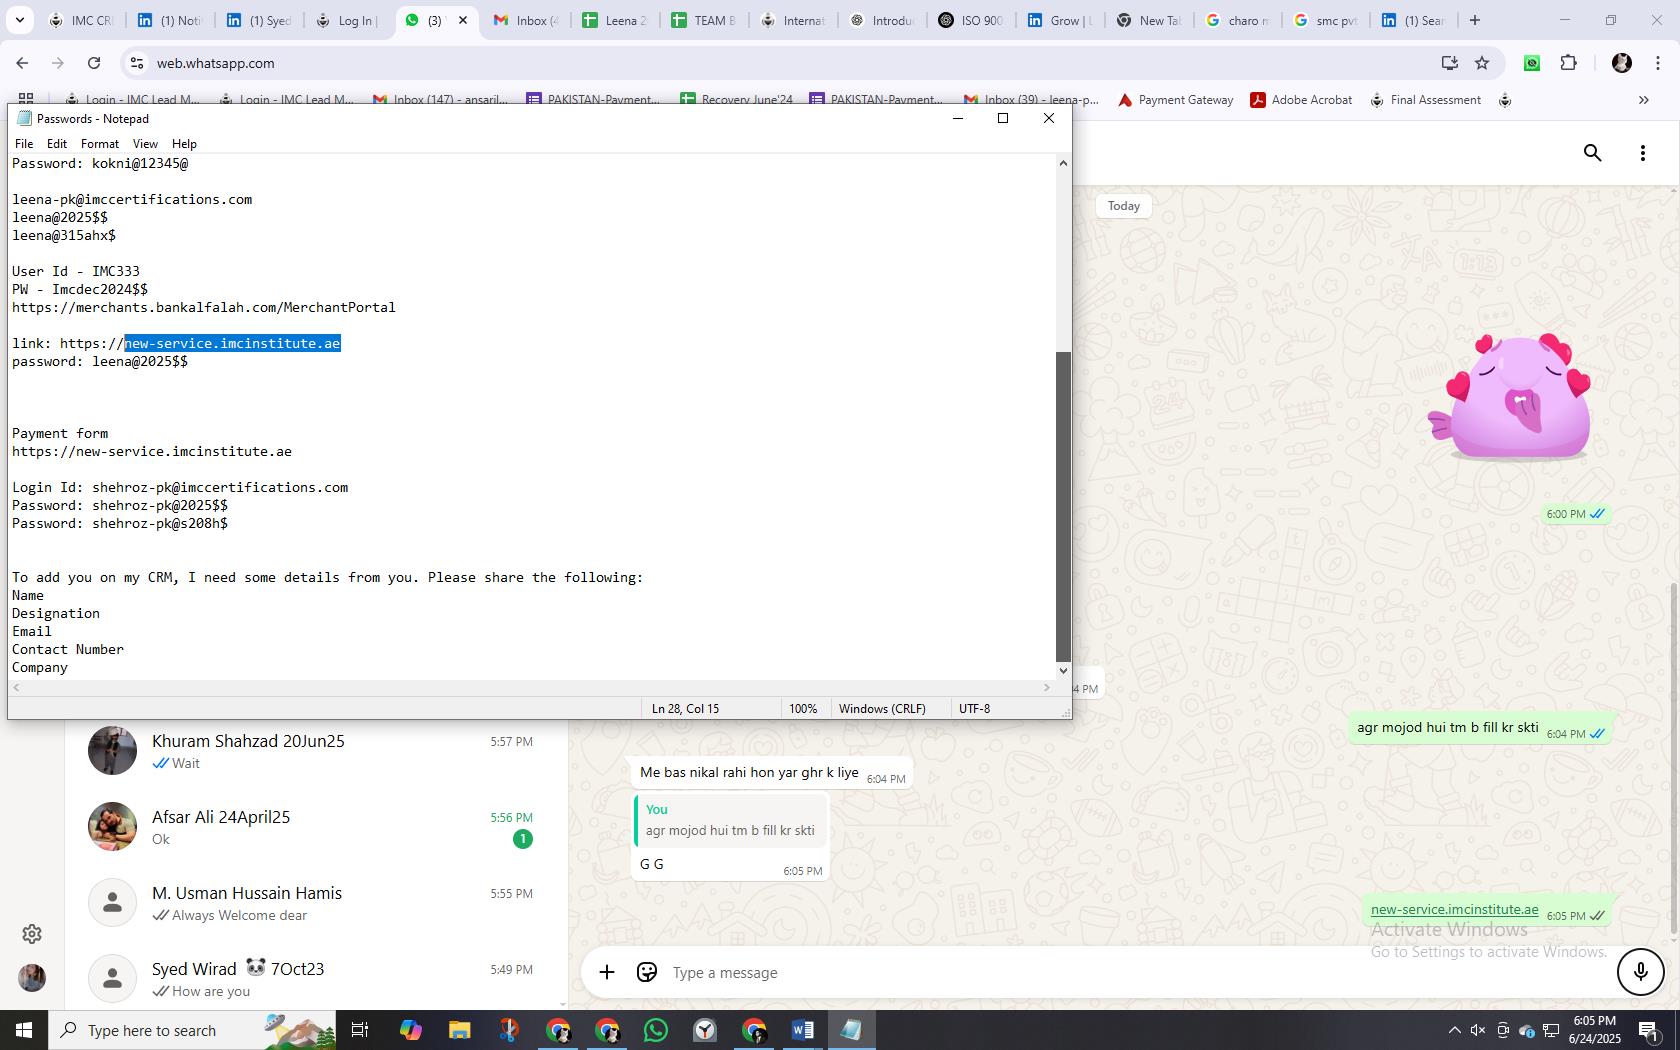Click the quoted You reply message

point(731,820)
